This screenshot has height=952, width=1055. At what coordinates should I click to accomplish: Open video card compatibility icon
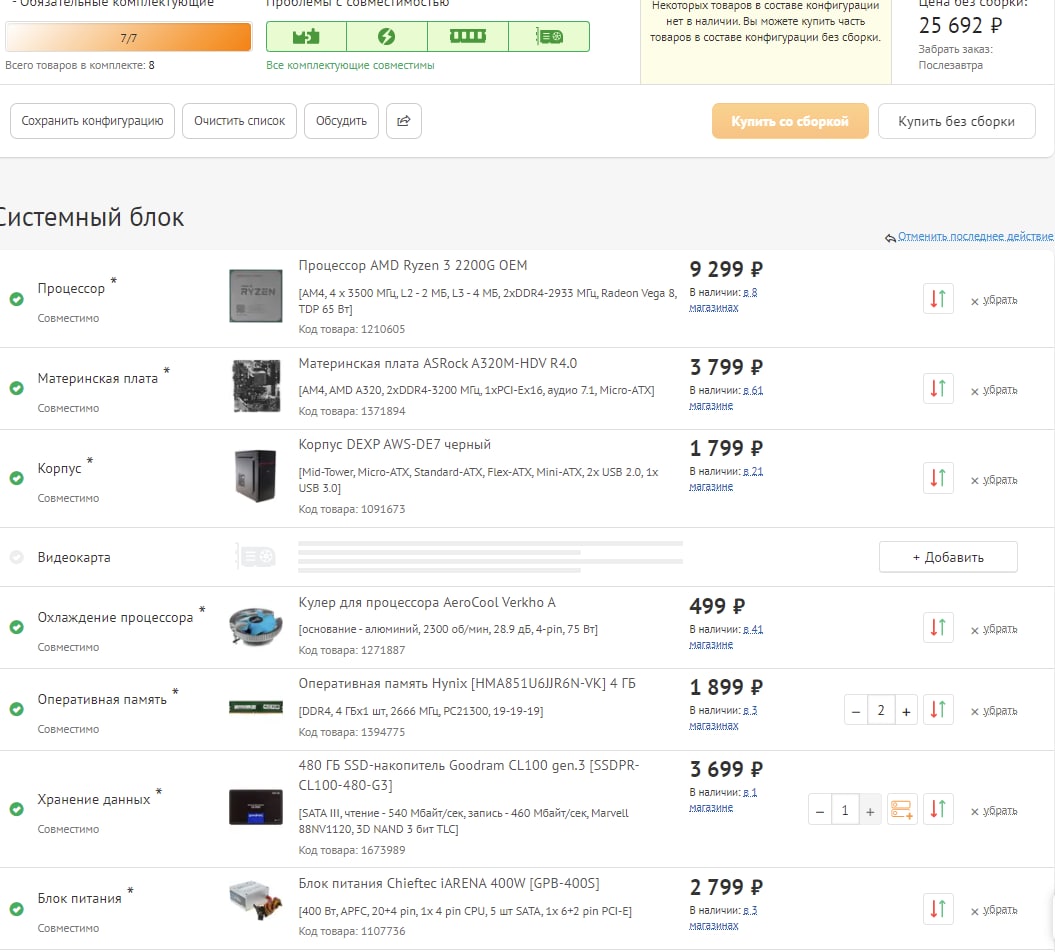549,36
